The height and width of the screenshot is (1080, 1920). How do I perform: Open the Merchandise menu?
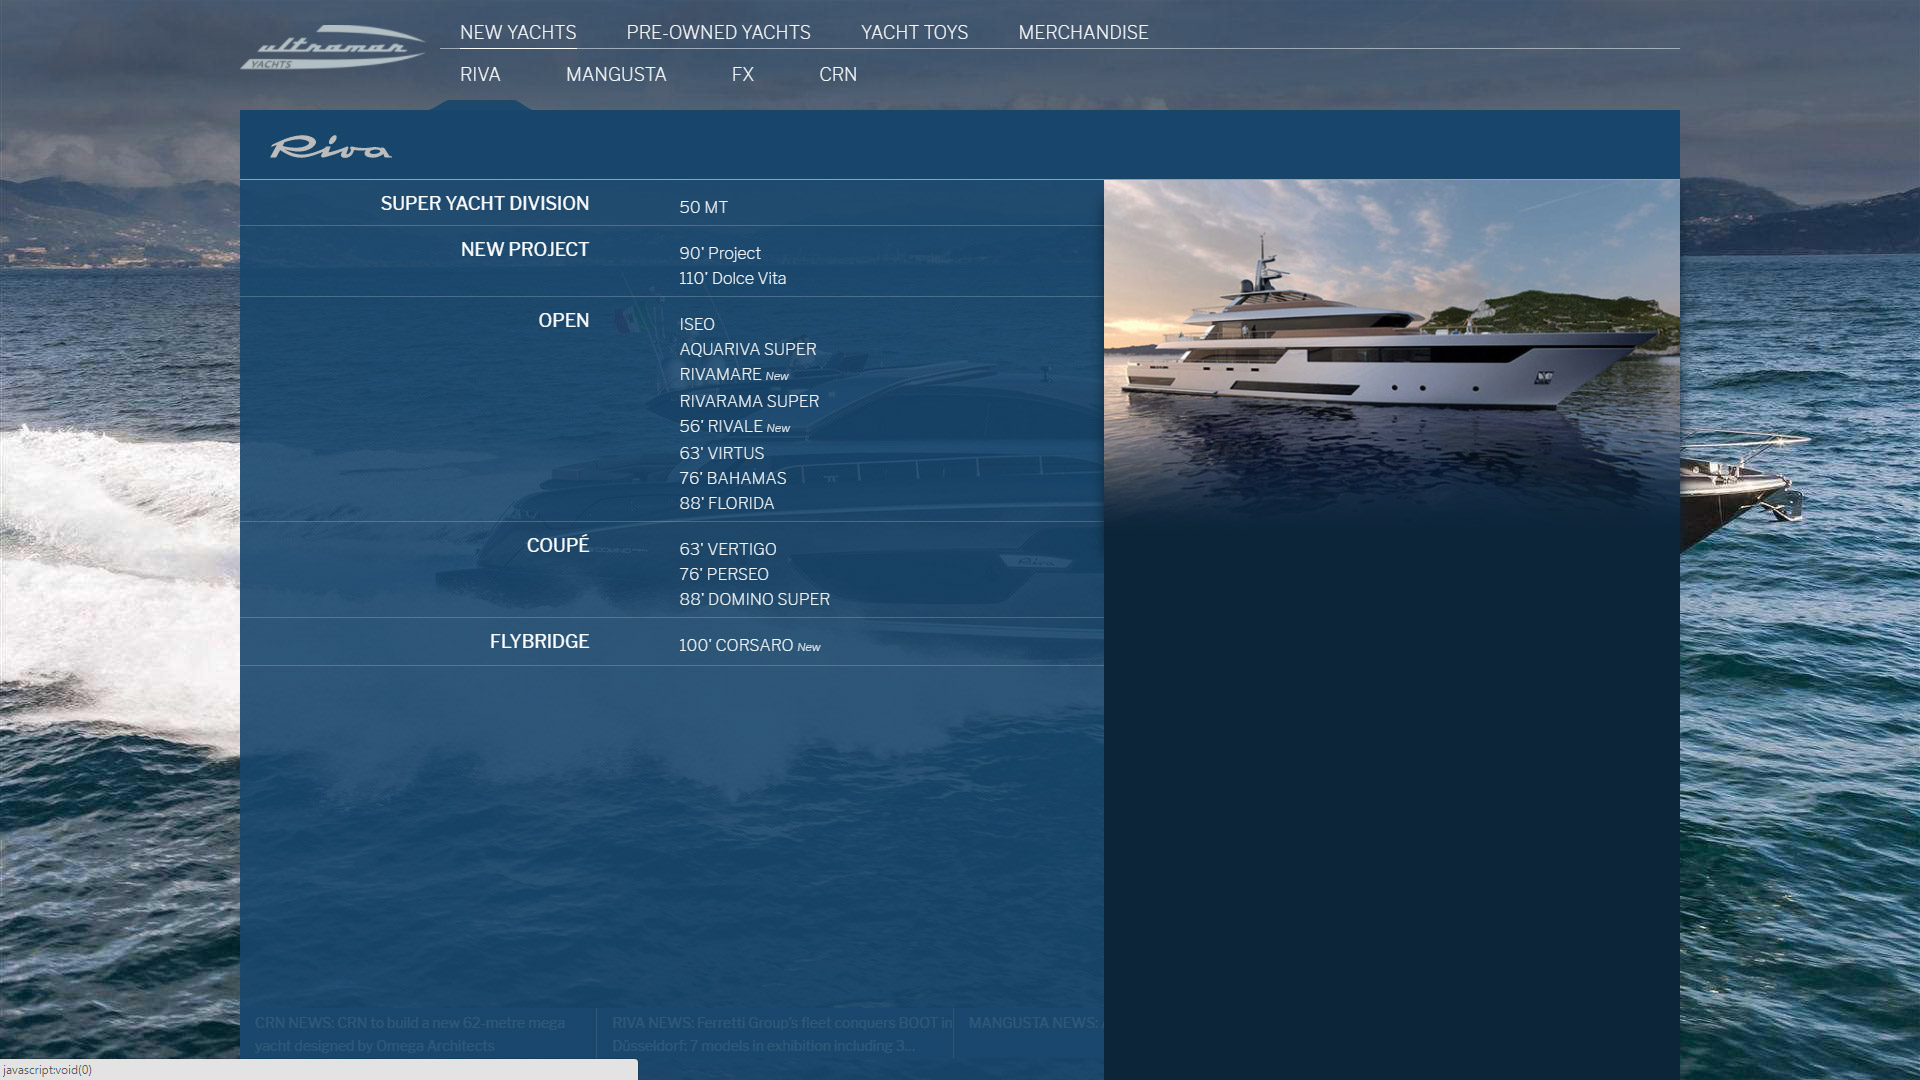coord(1083,32)
